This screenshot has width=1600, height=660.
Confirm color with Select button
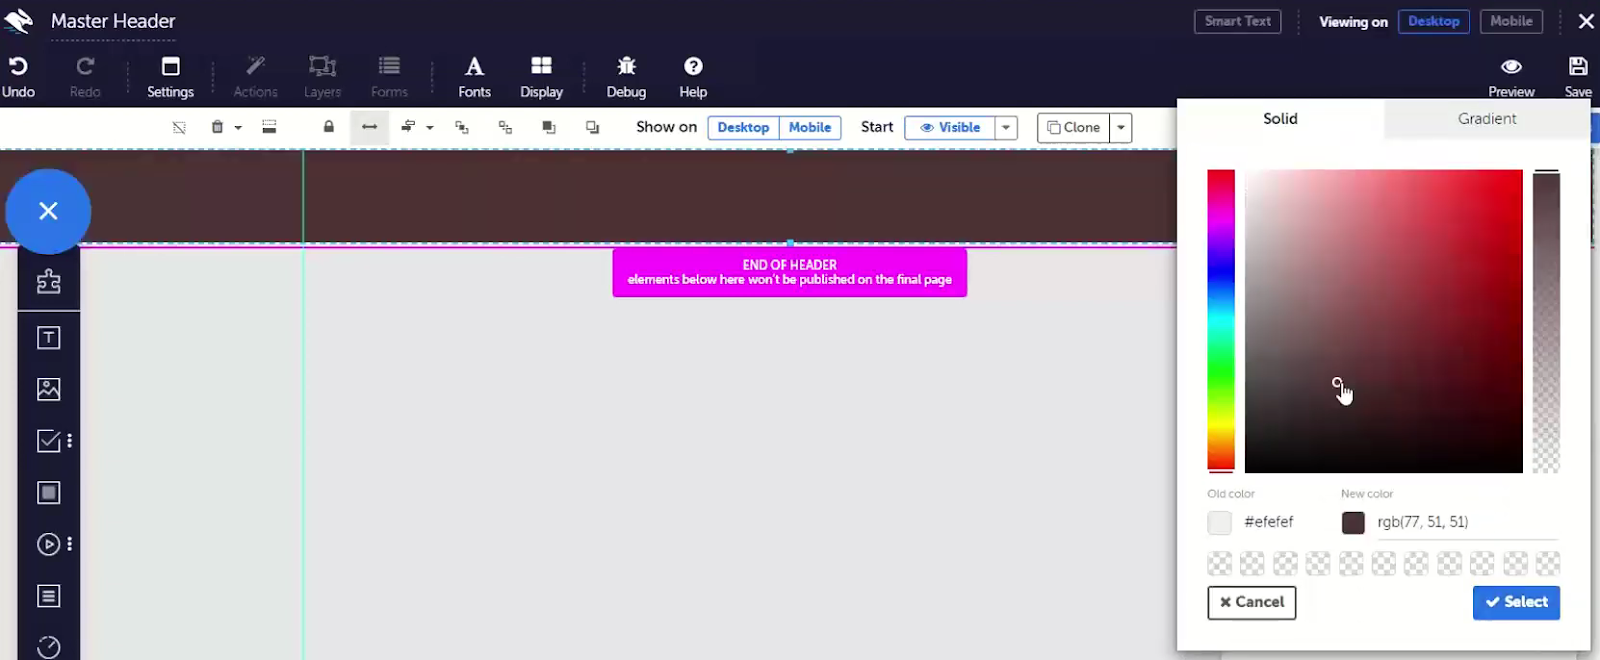(x=1516, y=602)
